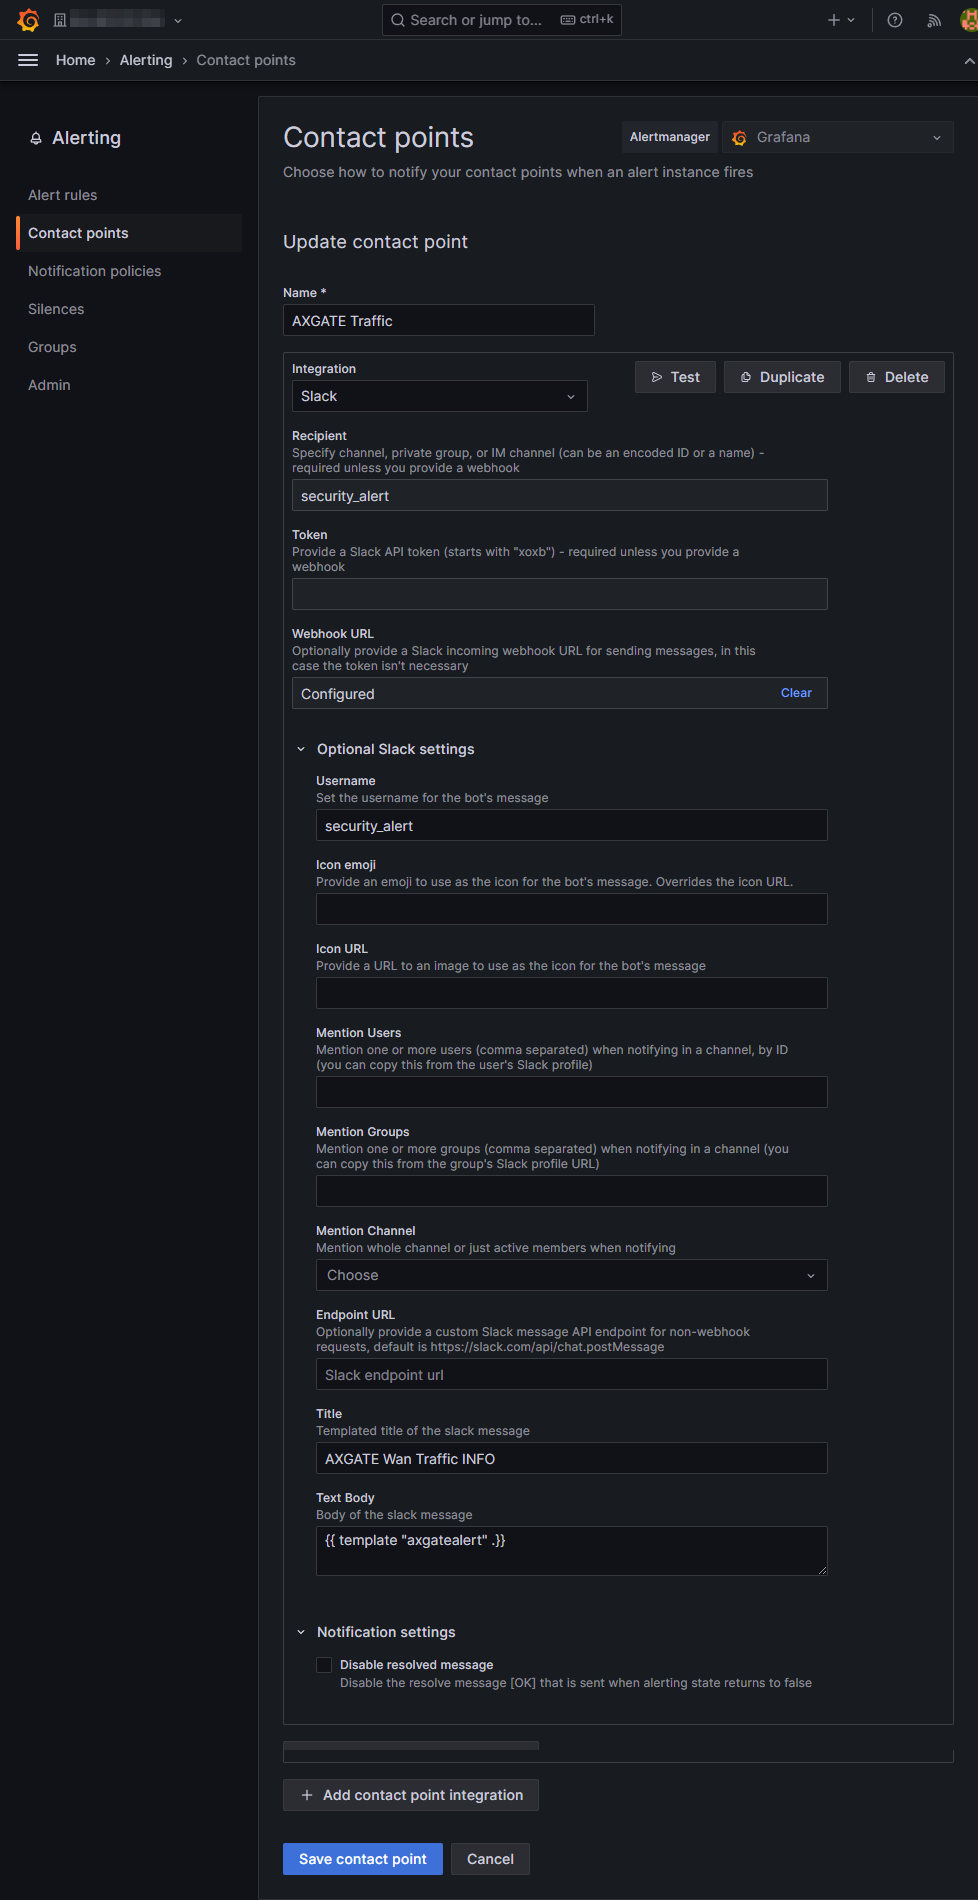This screenshot has height=1900, width=978.
Task: Click the Icon emoji field
Action: 572,909
